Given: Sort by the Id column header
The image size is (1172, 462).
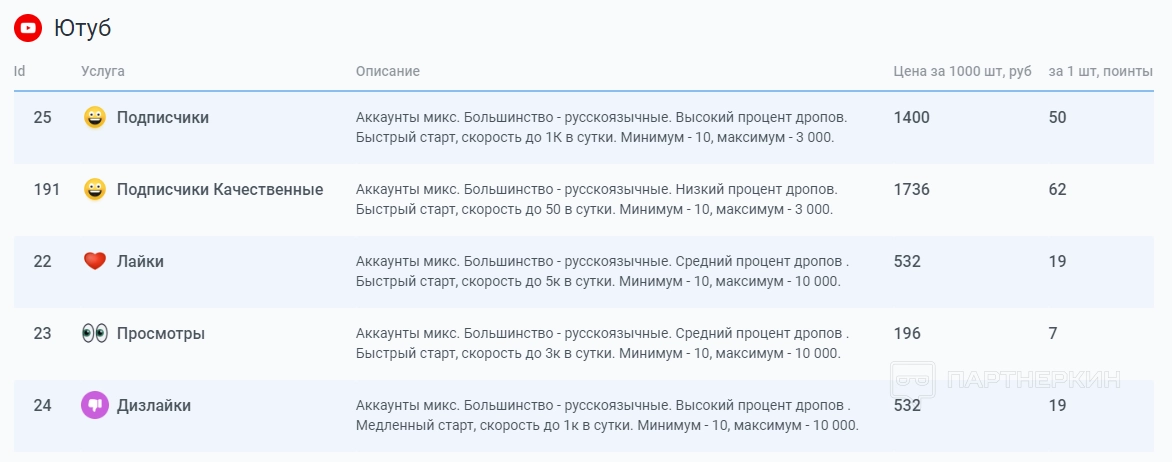Looking at the screenshot, I should tap(19, 72).
